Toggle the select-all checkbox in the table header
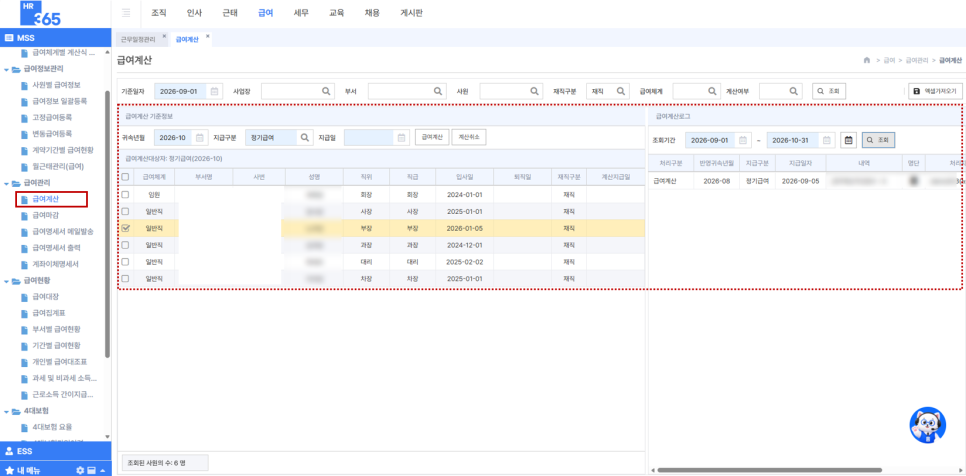Image resolution: width=966 pixels, height=476 pixels. [x=126, y=177]
